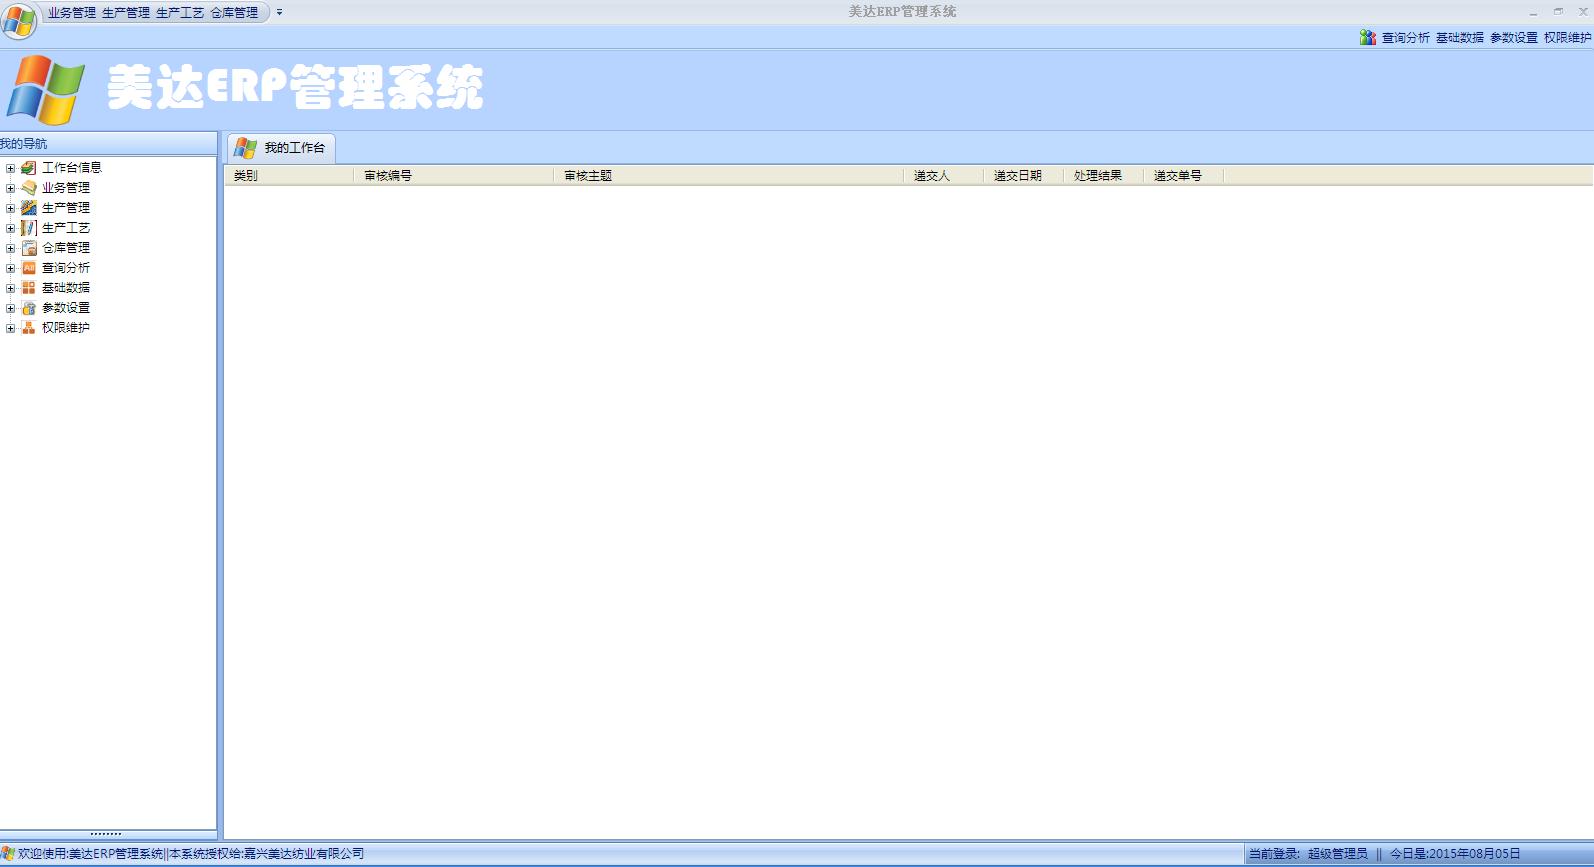The image size is (1594, 867).
Task: Expand the 参数设置 tree node
Action: [10, 308]
